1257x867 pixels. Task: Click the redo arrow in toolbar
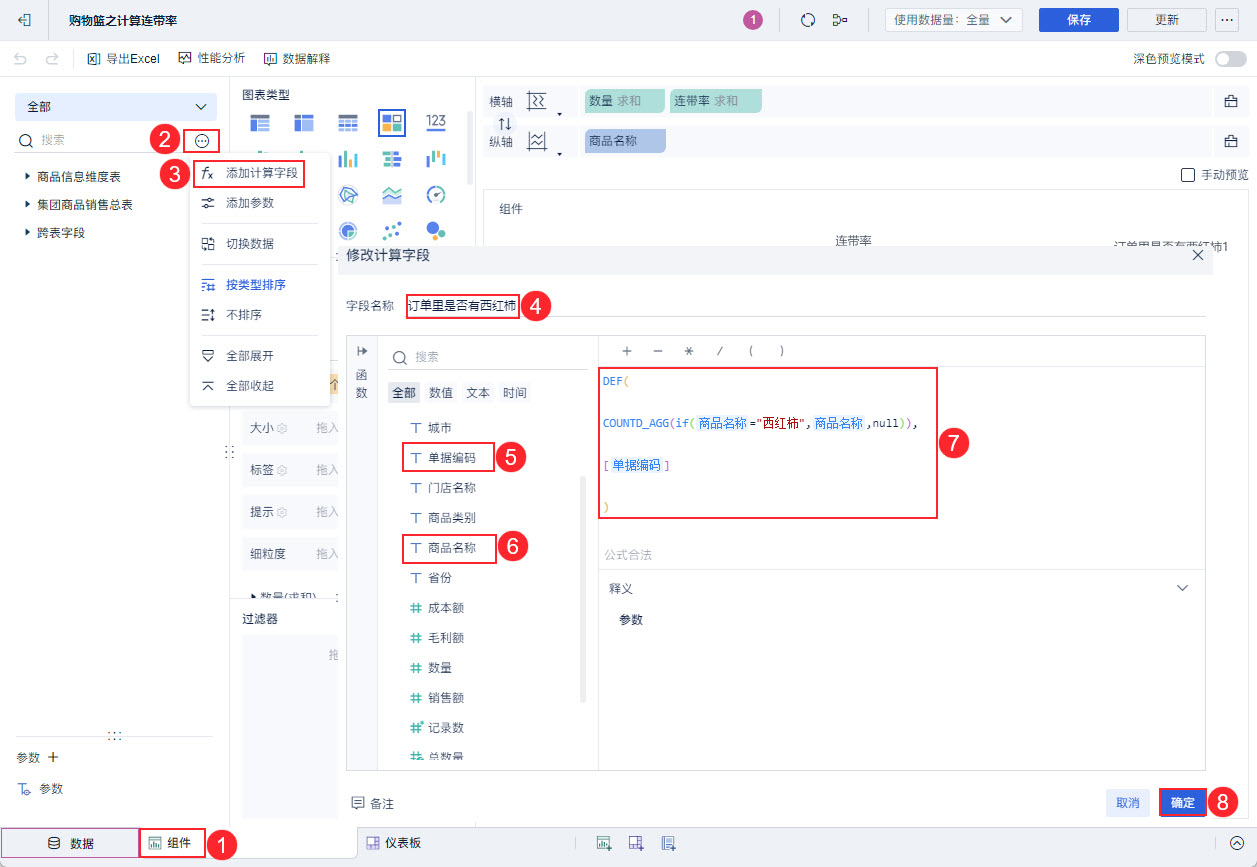pyautogui.click(x=52, y=59)
